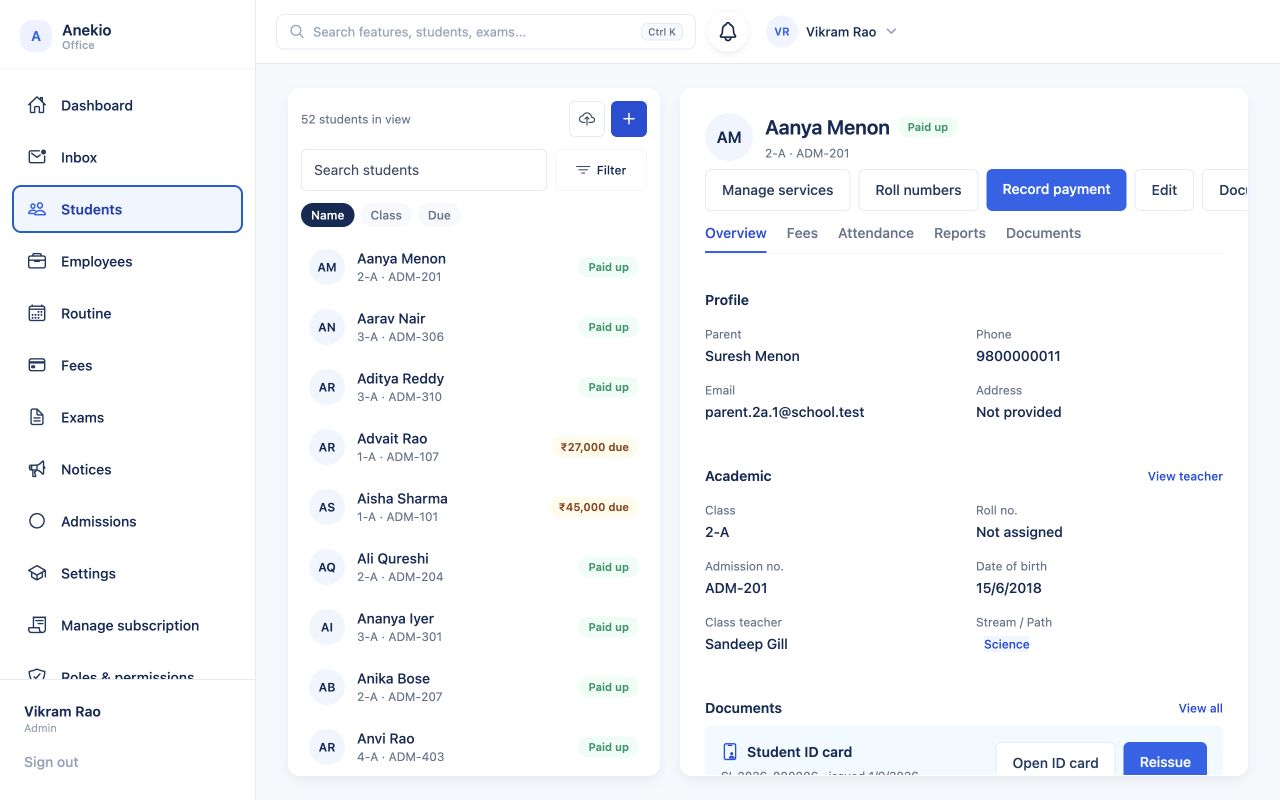Click Record payment button
The height and width of the screenshot is (800, 1280).
(1056, 190)
